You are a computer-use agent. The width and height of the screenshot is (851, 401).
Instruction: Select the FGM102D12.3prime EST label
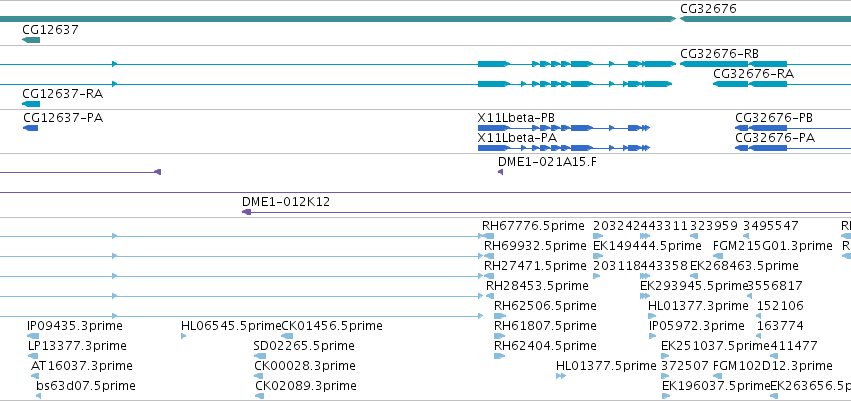(x=772, y=366)
